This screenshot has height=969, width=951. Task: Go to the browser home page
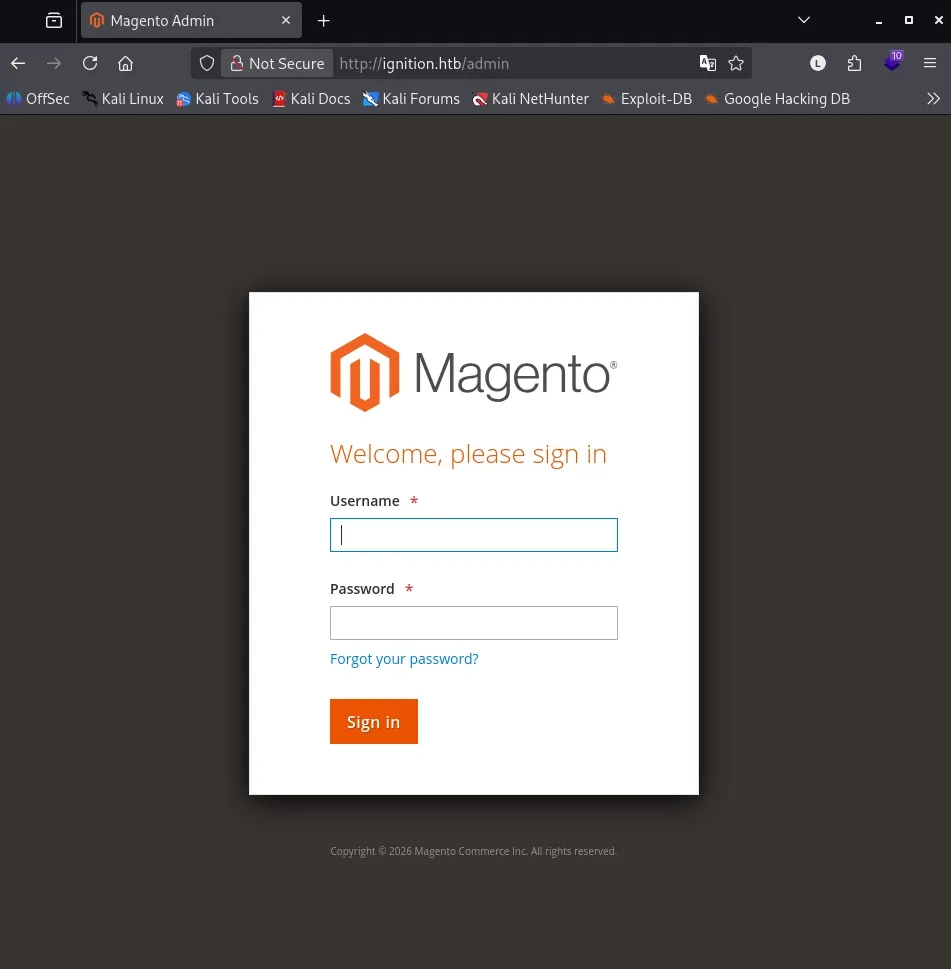tap(125, 63)
